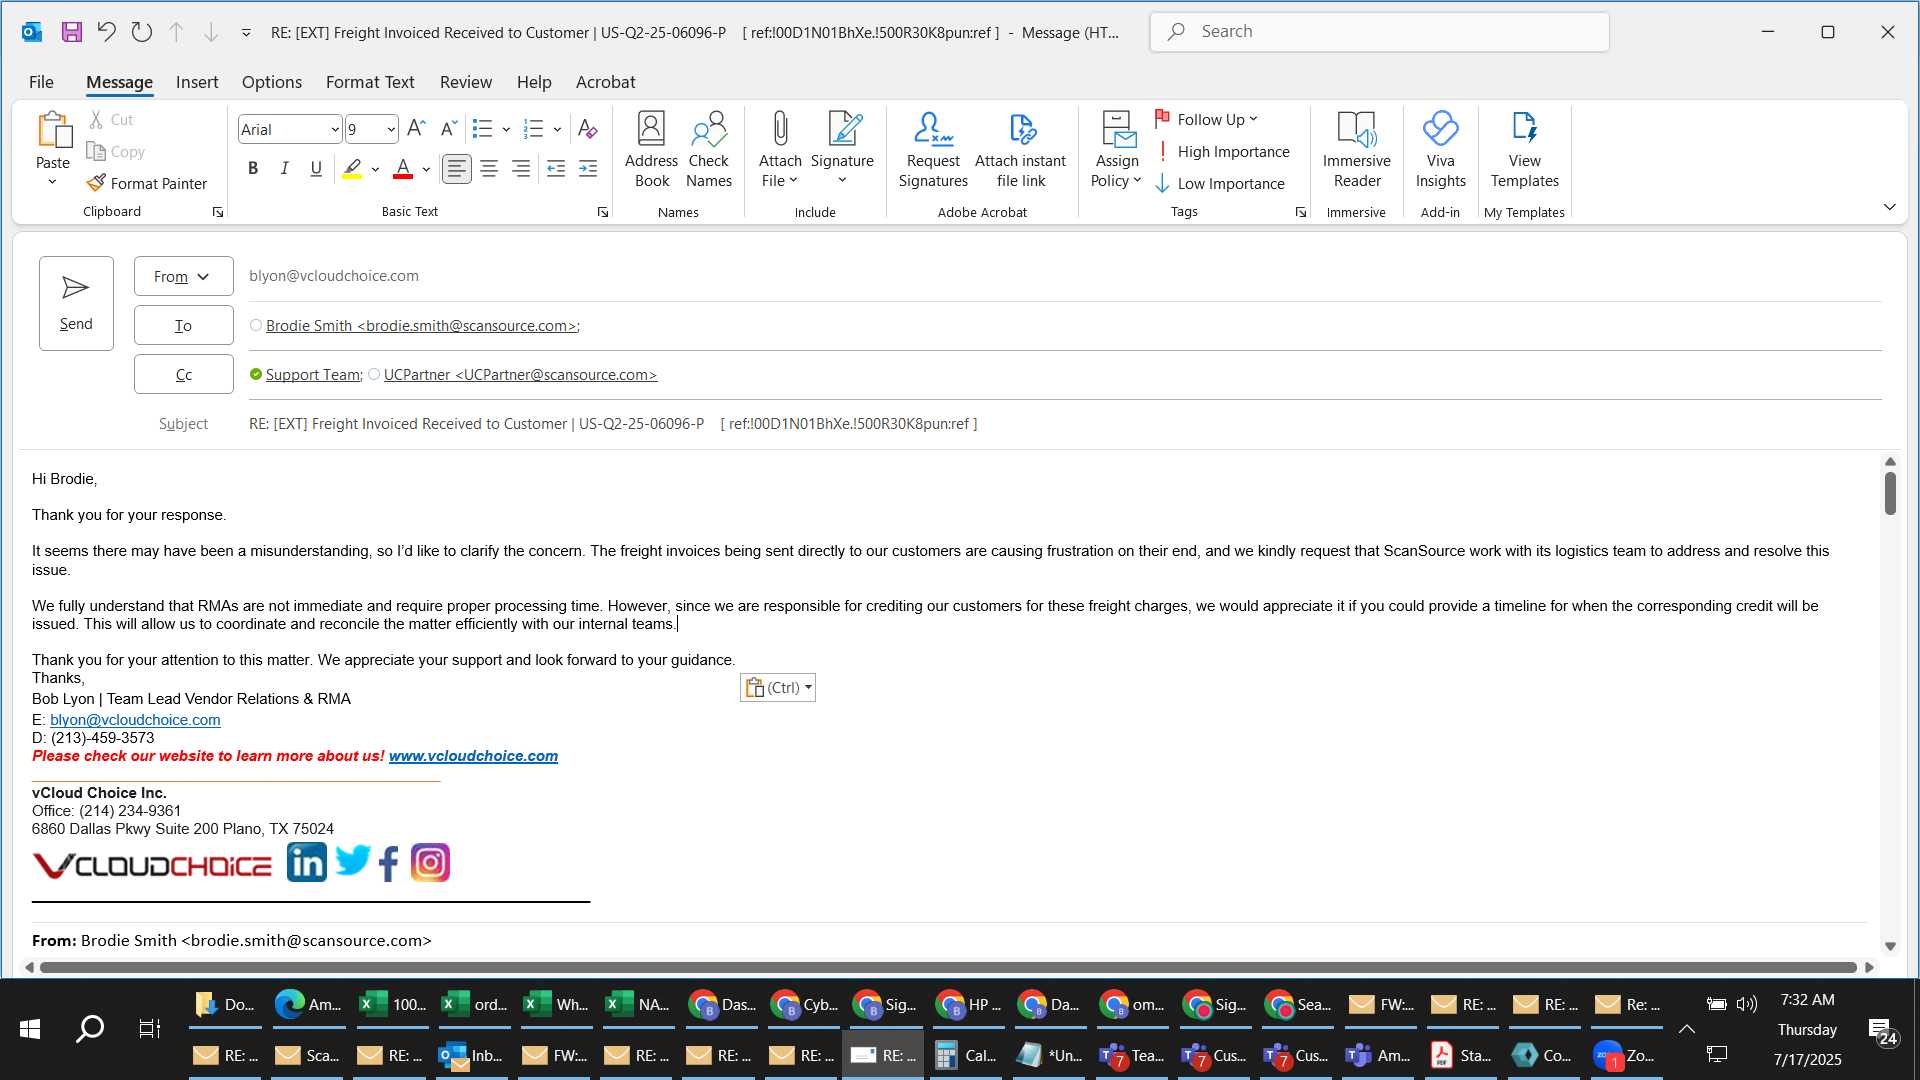The image size is (1920, 1080).
Task: Mark message as Low Importance
Action: coord(1220,183)
